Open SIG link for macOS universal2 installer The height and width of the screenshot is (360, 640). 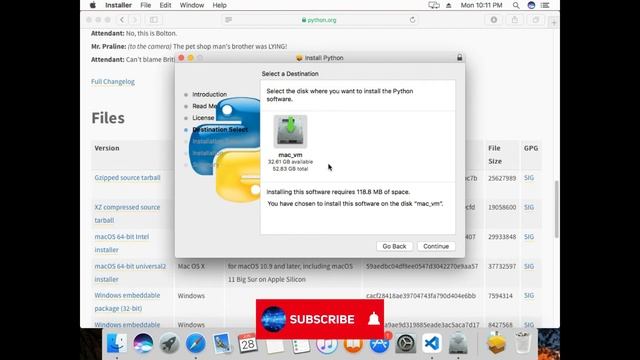tap(529, 266)
